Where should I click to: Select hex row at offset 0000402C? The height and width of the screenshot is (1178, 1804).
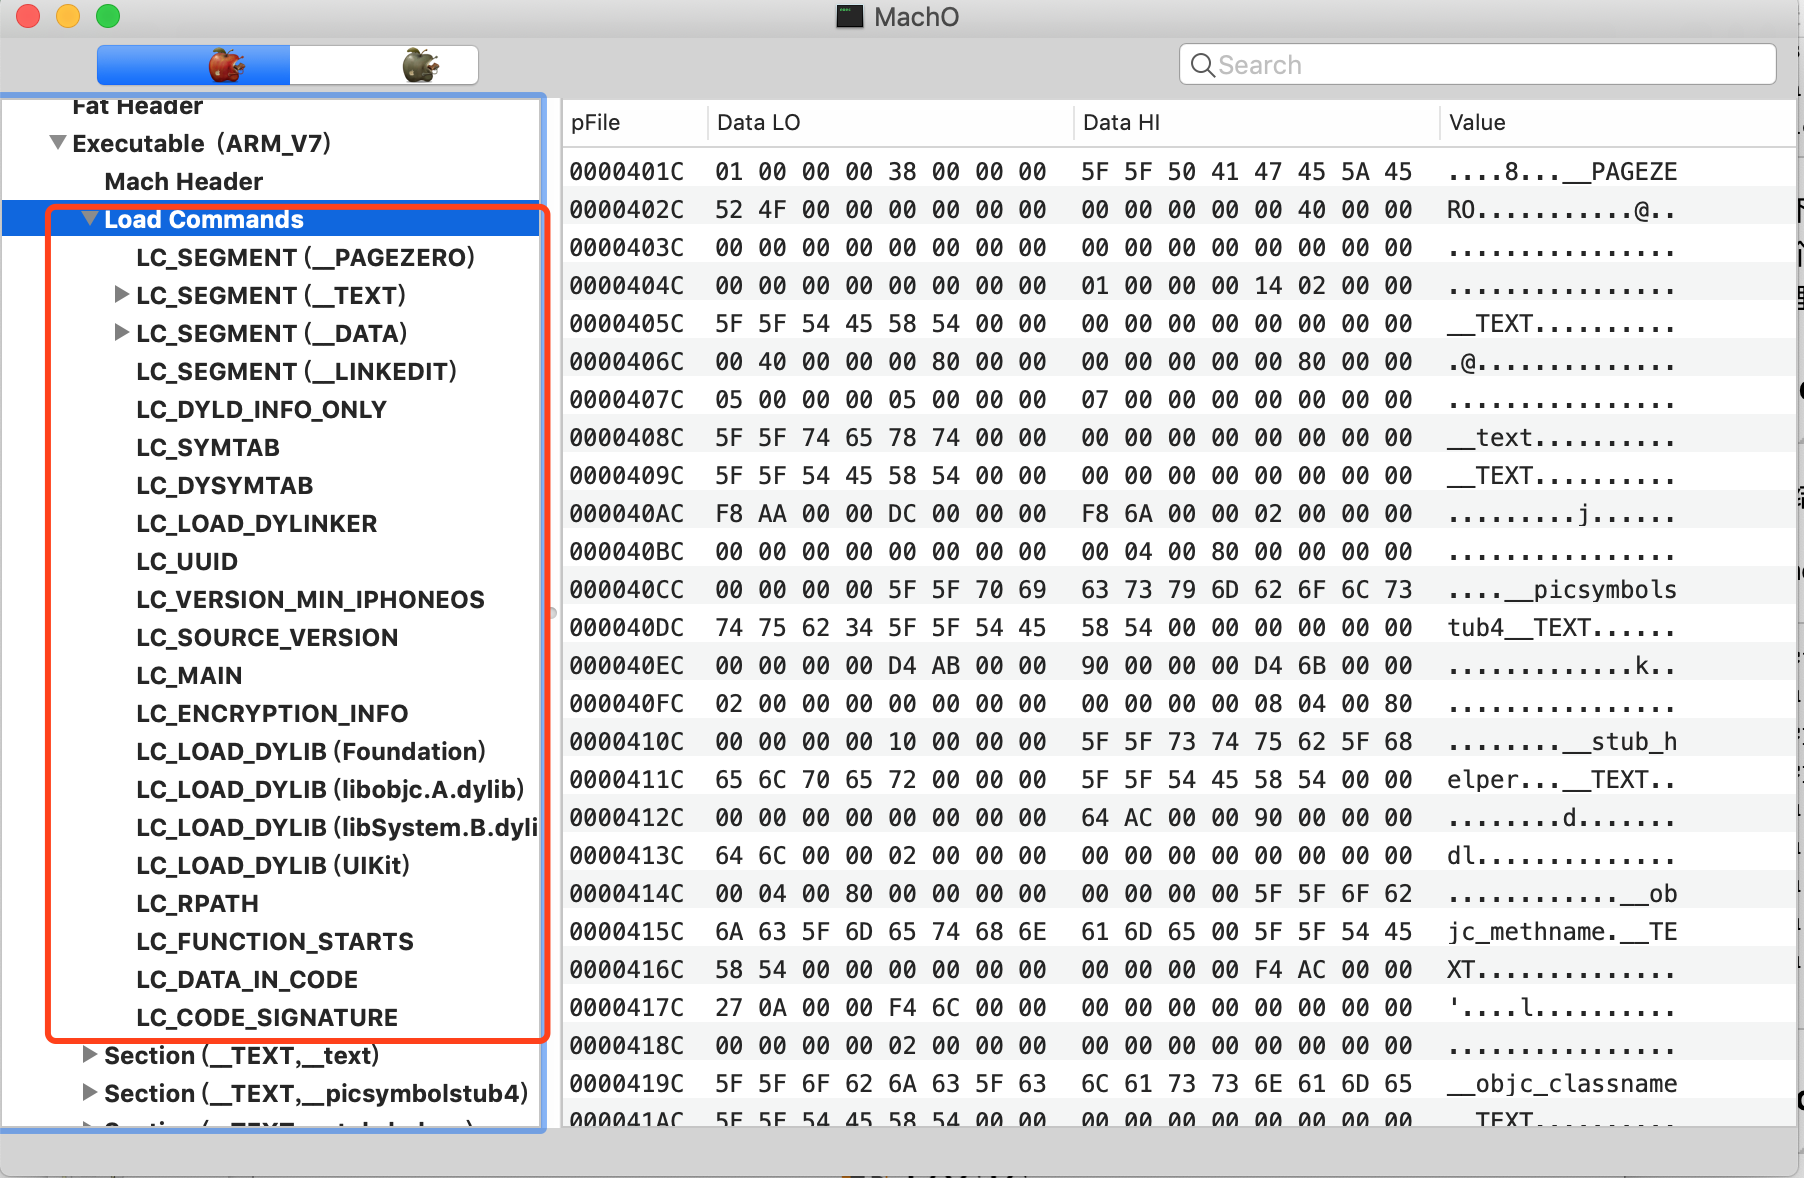(1179, 209)
